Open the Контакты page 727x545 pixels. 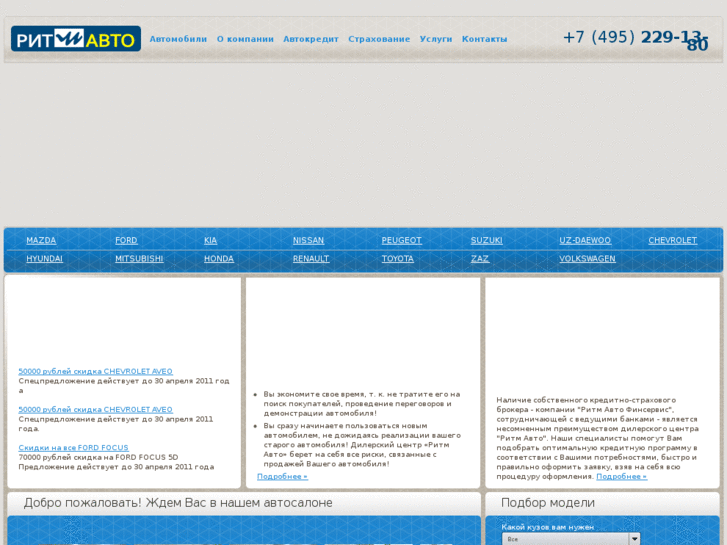click(x=484, y=39)
